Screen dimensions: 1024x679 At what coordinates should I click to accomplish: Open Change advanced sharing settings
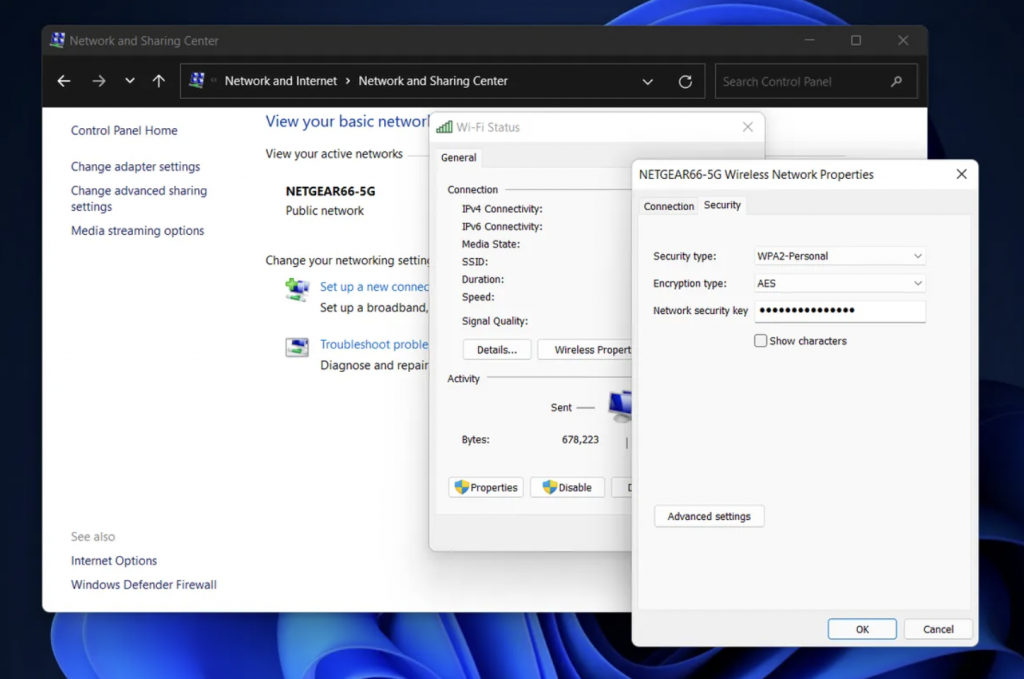[139, 198]
